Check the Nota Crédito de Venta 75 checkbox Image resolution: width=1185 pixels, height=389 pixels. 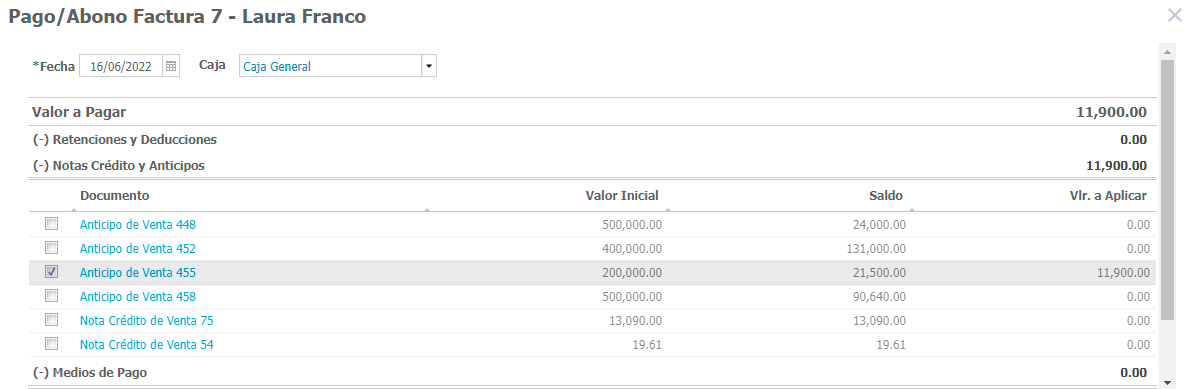[51, 320]
